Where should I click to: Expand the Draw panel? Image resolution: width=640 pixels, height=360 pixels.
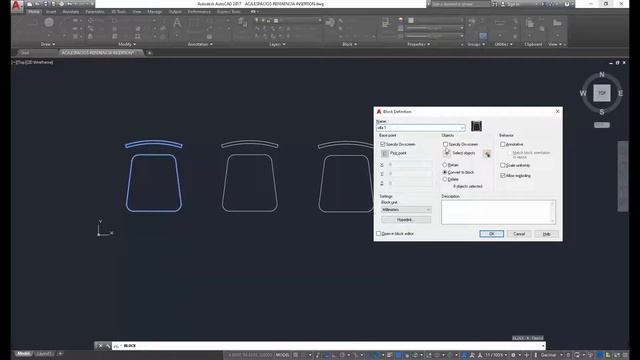click(x=48, y=44)
